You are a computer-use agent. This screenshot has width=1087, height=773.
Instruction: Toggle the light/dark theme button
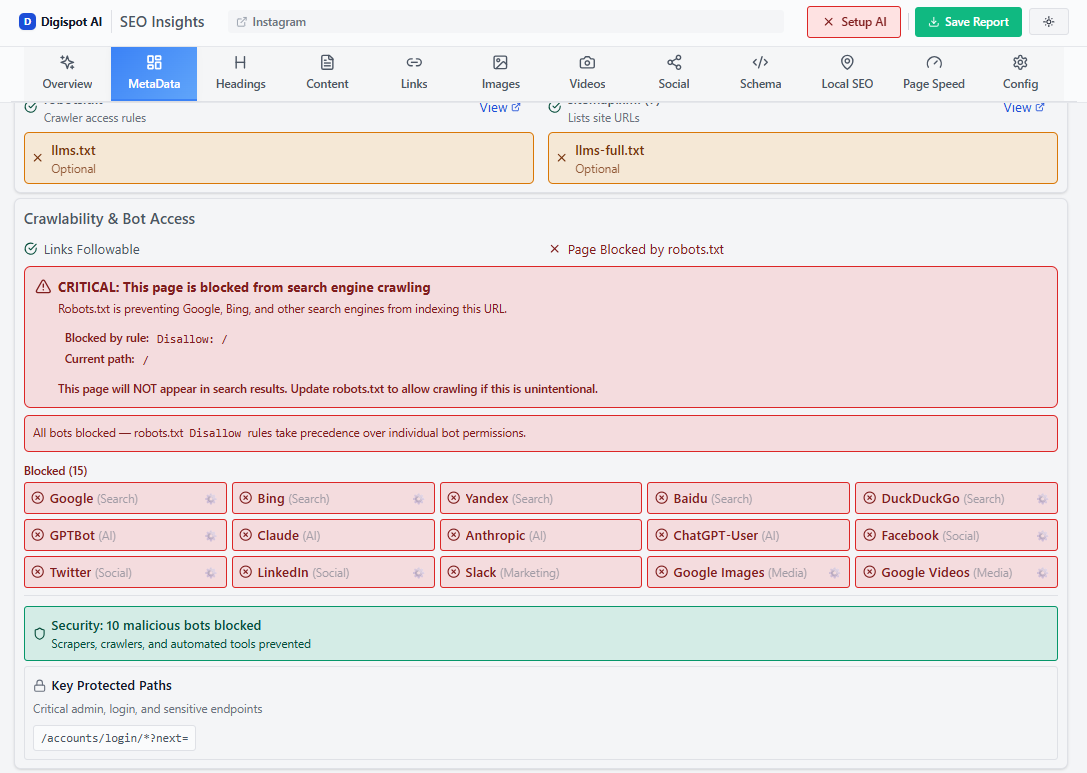coord(1049,22)
